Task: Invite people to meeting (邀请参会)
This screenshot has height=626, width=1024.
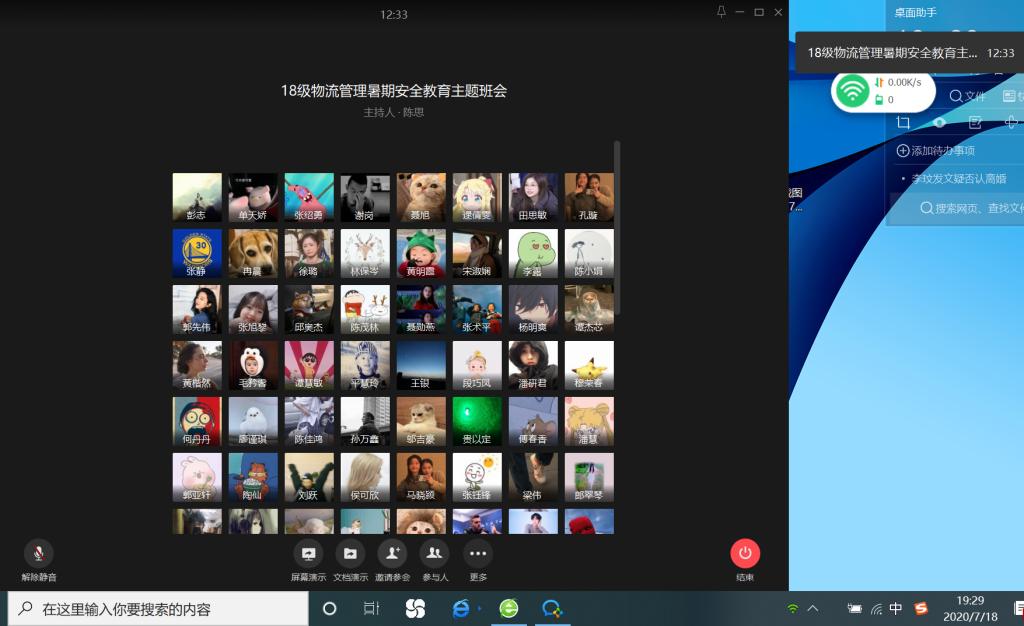Action: coord(392,553)
